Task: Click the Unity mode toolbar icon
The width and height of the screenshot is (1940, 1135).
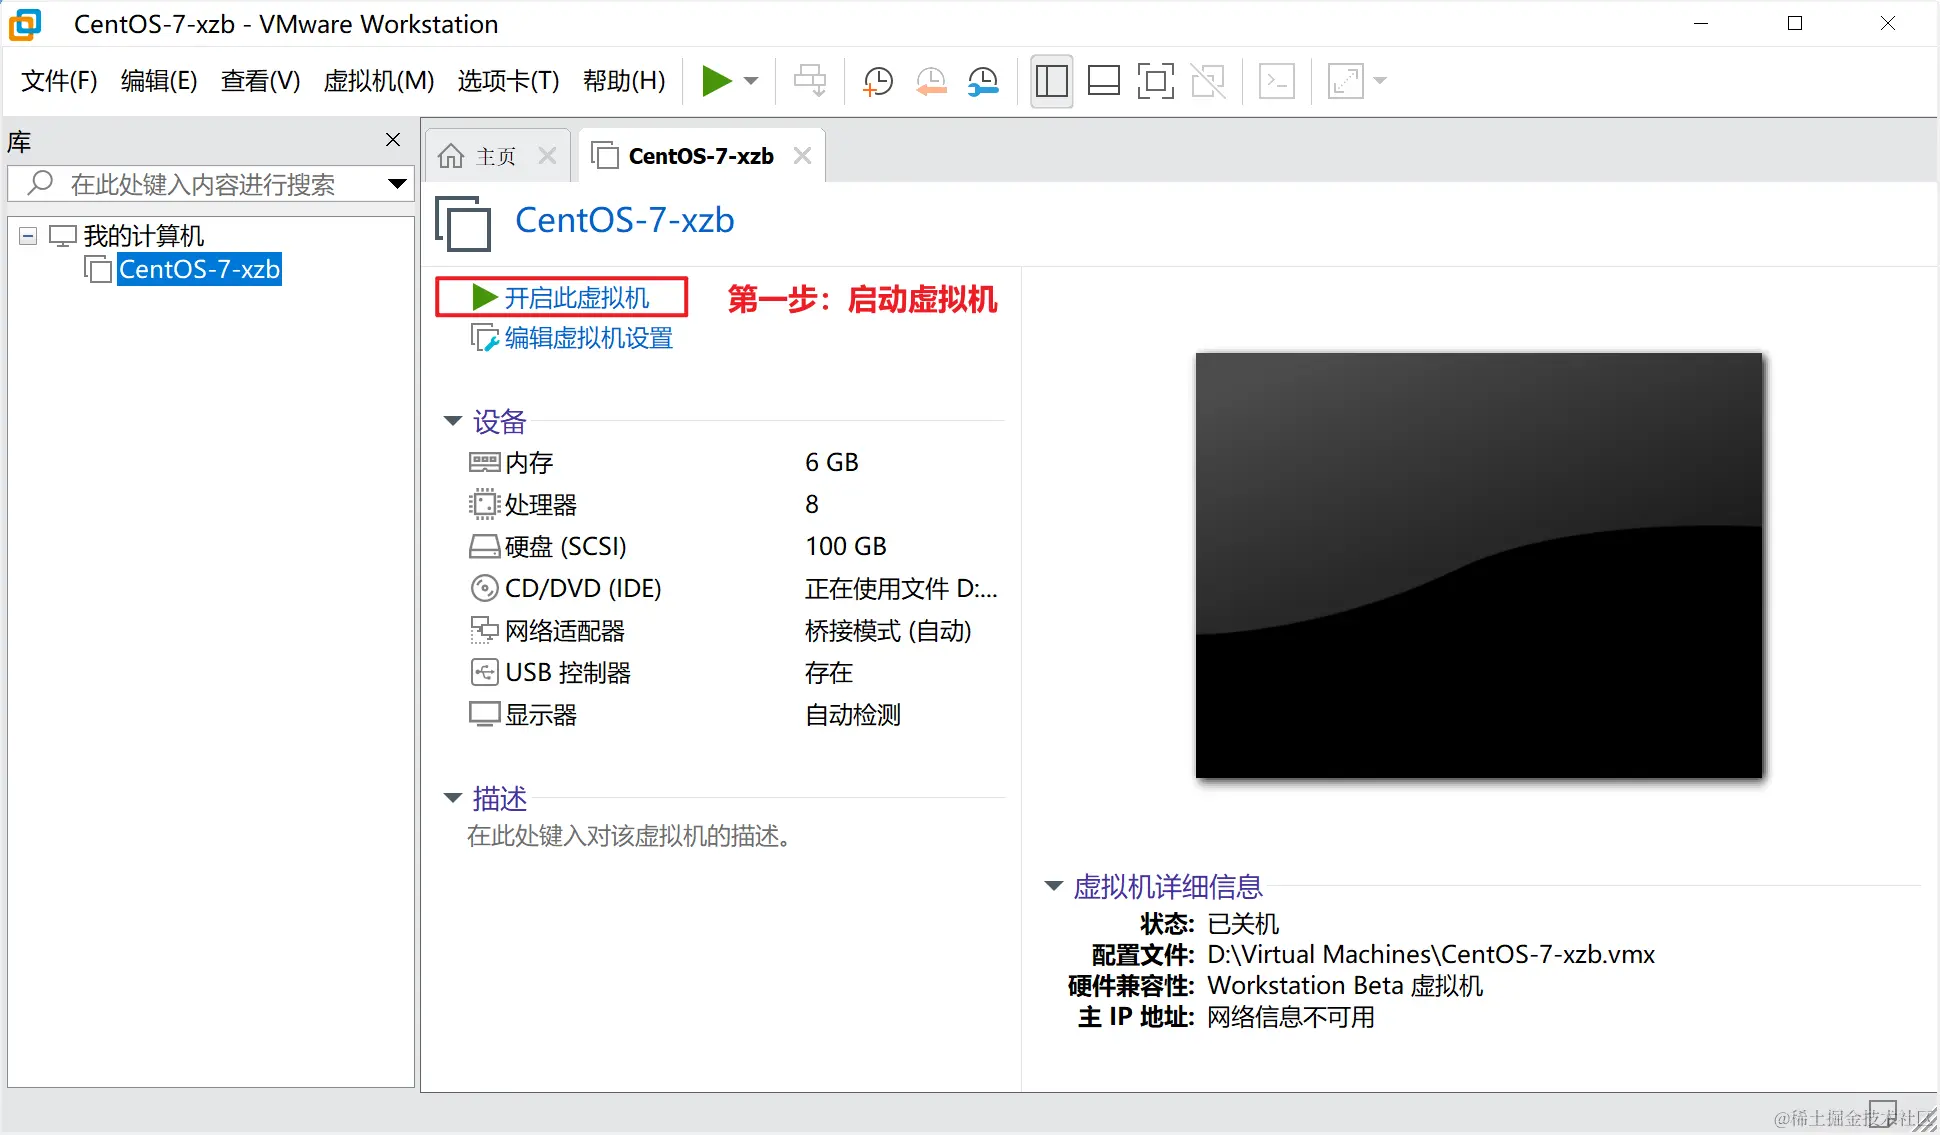Action: pyautogui.click(x=1208, y=81)
